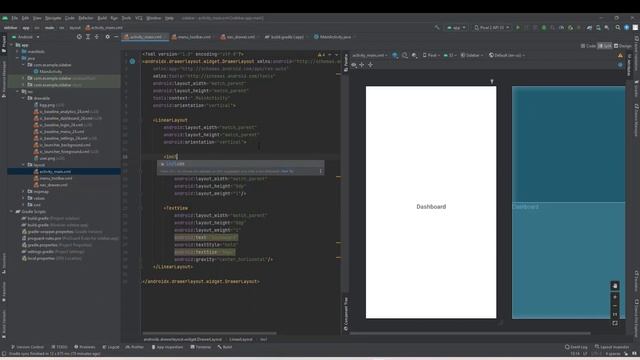Expand the values folder in project tree
This screenshot has height=360, width=640.
pyautogui.click(x=24, y=198)
